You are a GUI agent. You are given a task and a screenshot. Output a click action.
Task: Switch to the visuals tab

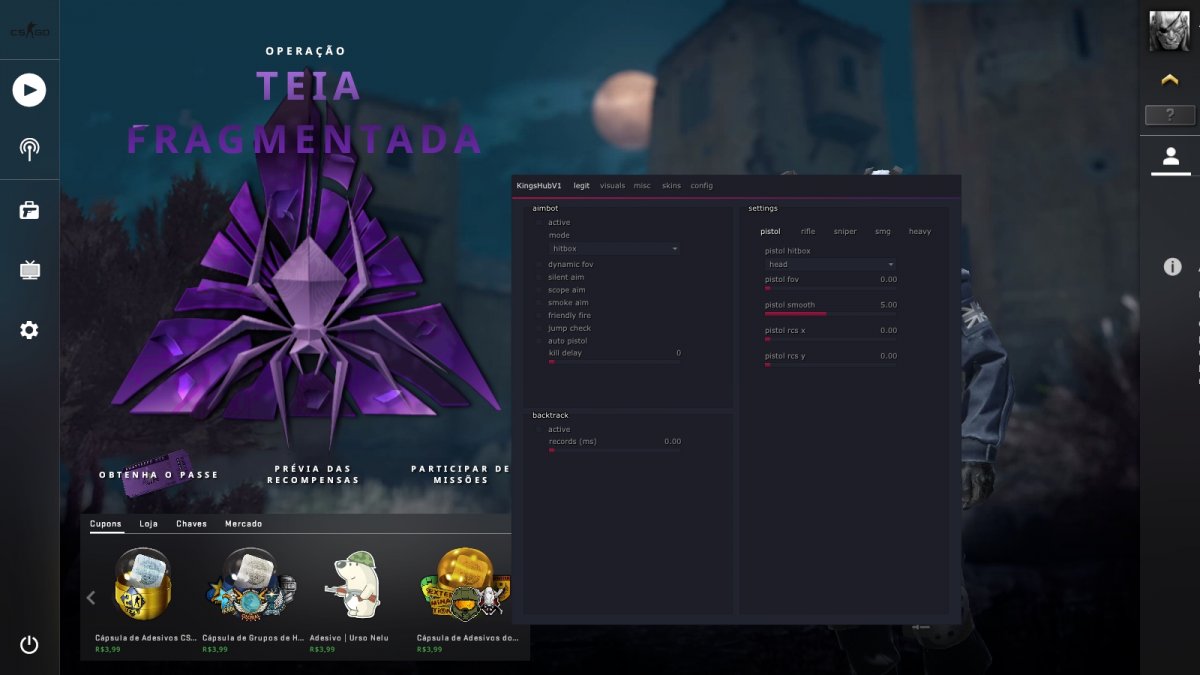click(x=612, y=186)
